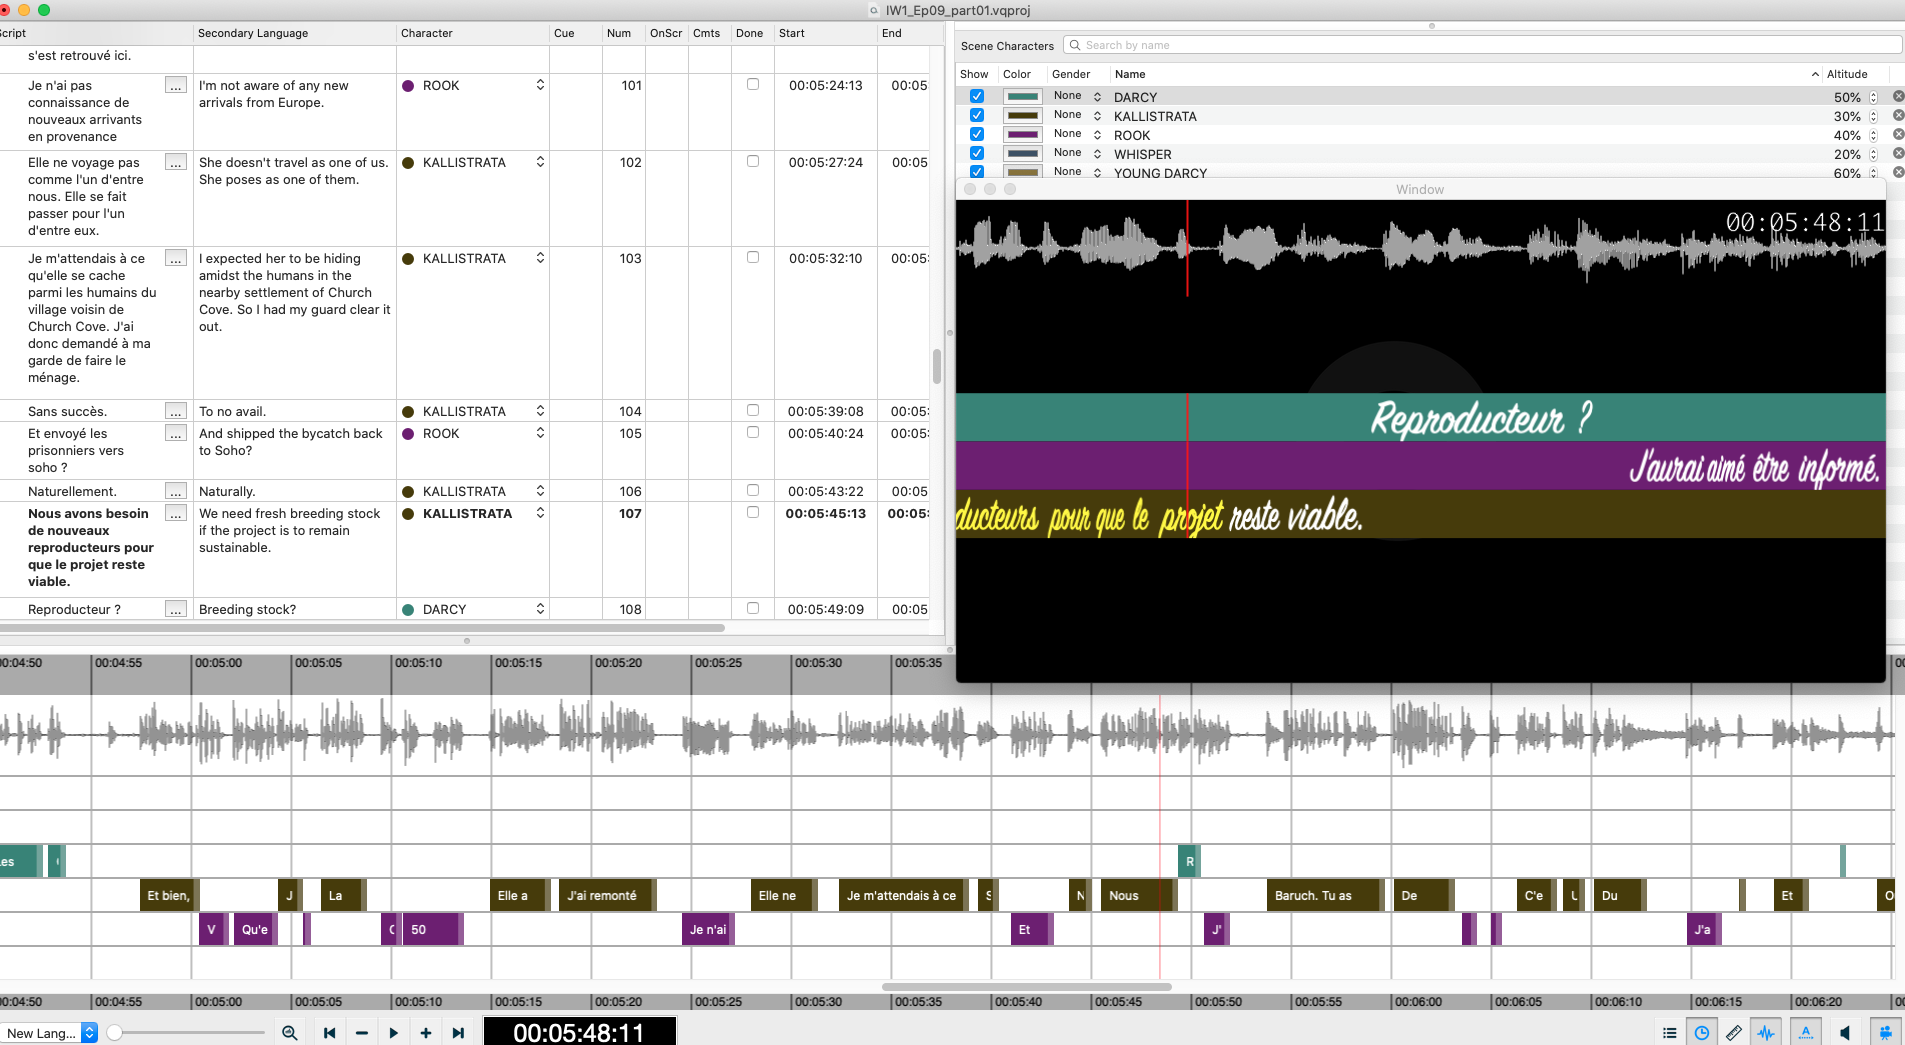Viewport: 1905px width, 1045px height.
Task: Toggle the video camera icon
Action: pyautogui.click(x=1885, y=1033)
